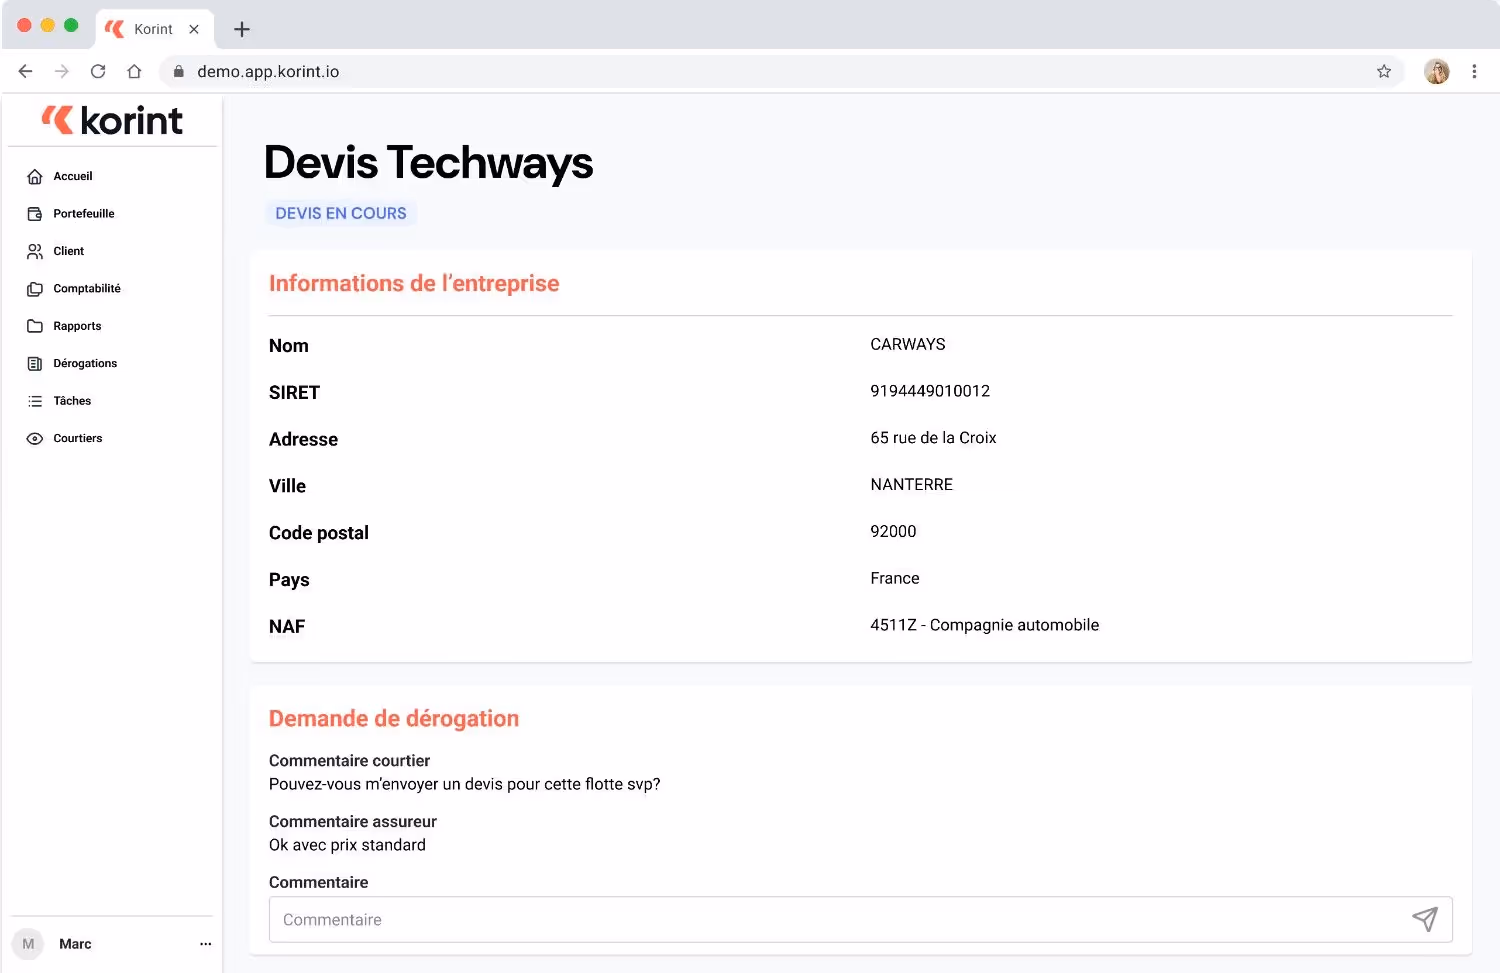Click NAF value 4511Z - Compagnie automobile
Image resolution: width=1500 pixels, height=973 pixels.
pyautogui.click(x=984, y=626)
